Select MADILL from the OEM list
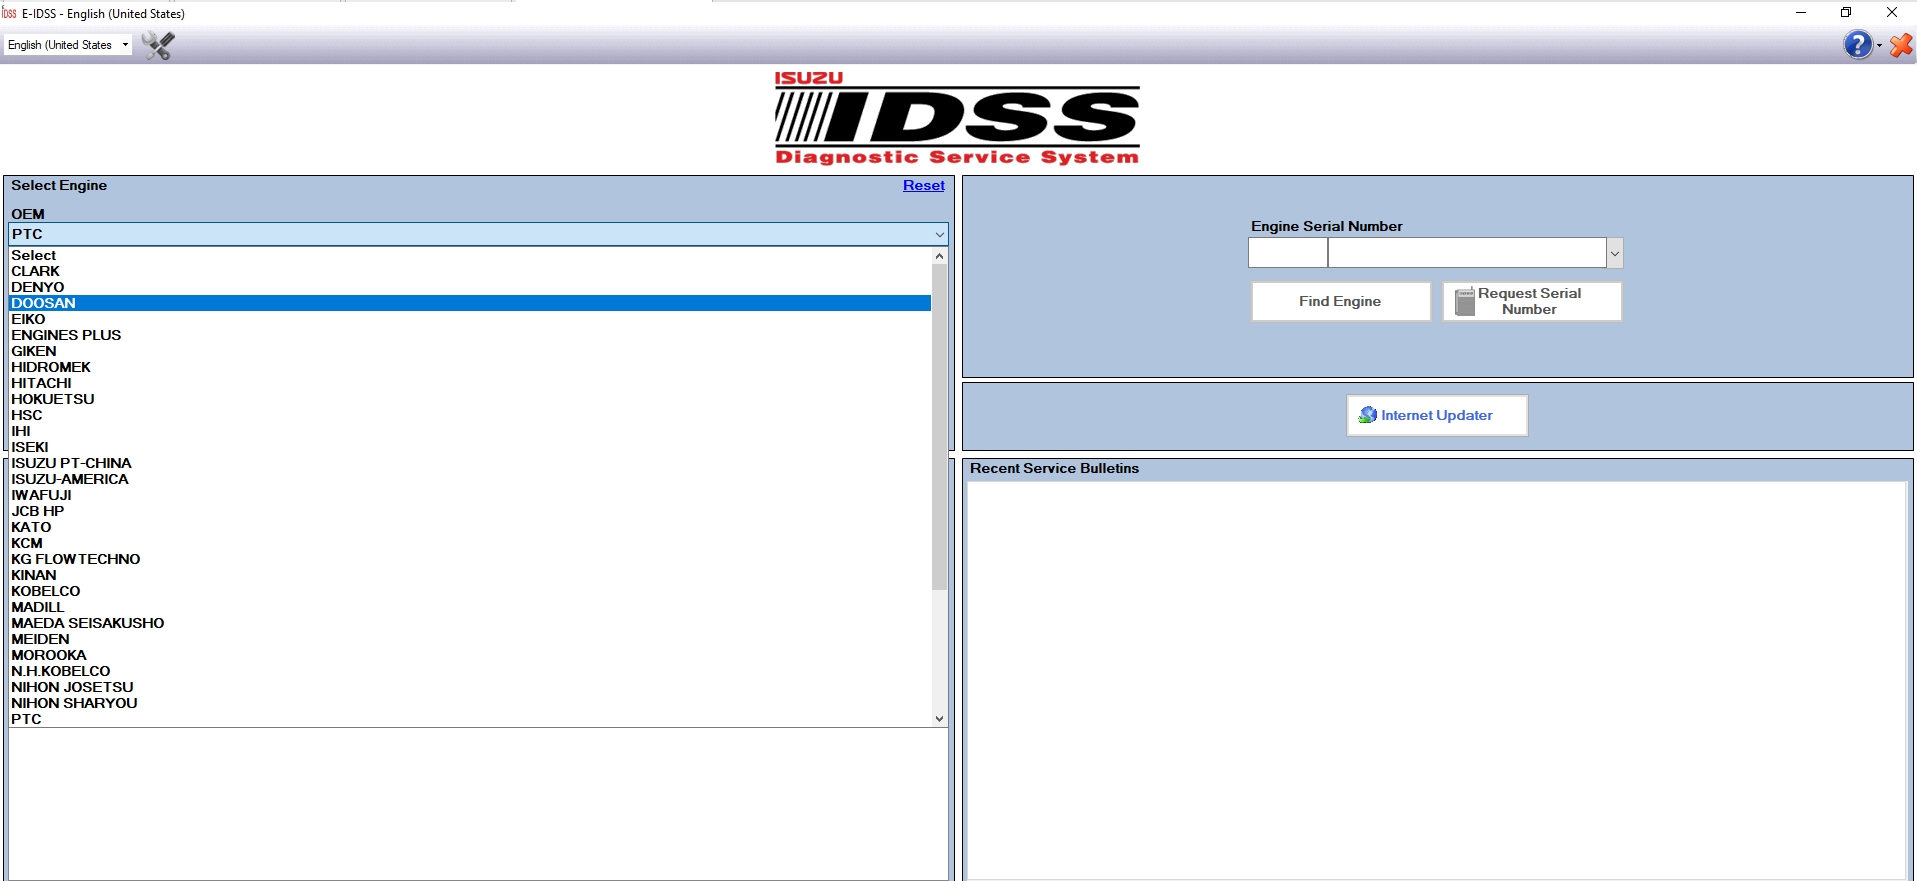This screenshot has width=1917, height=881. [470, 607]
